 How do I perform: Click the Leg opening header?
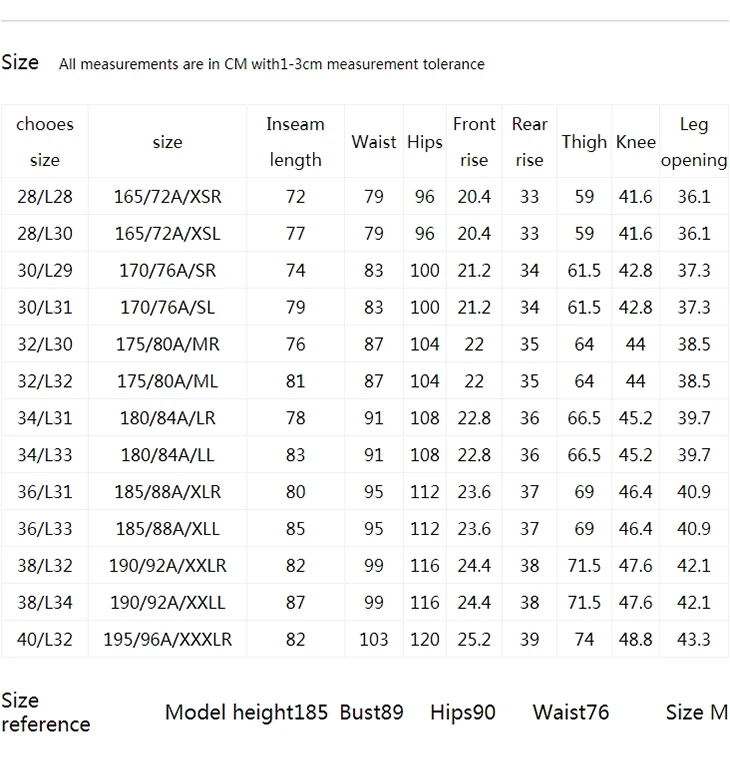click(x=694, y=141)
